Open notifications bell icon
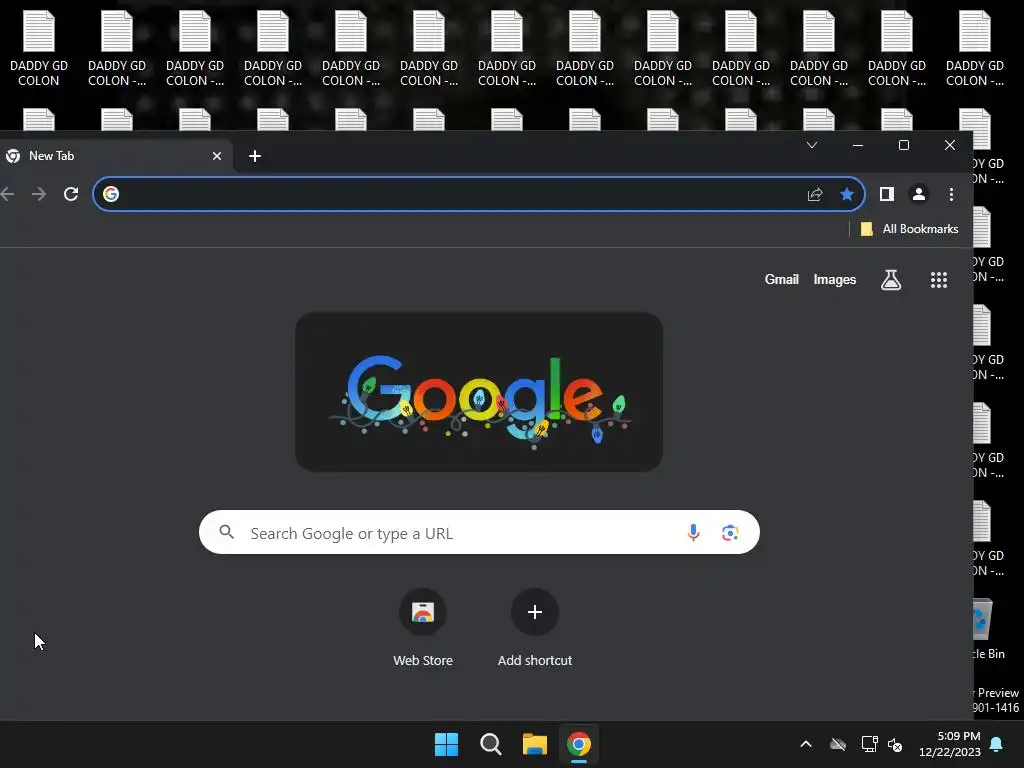The height and width of the screenshot is (768, 1024). point(997,744)
